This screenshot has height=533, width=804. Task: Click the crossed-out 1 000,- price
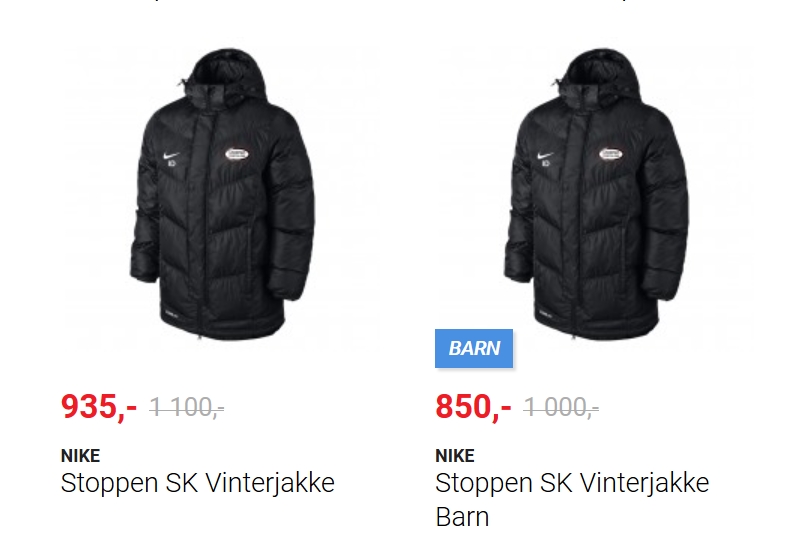pyautogui.click(x=561, y=408)
